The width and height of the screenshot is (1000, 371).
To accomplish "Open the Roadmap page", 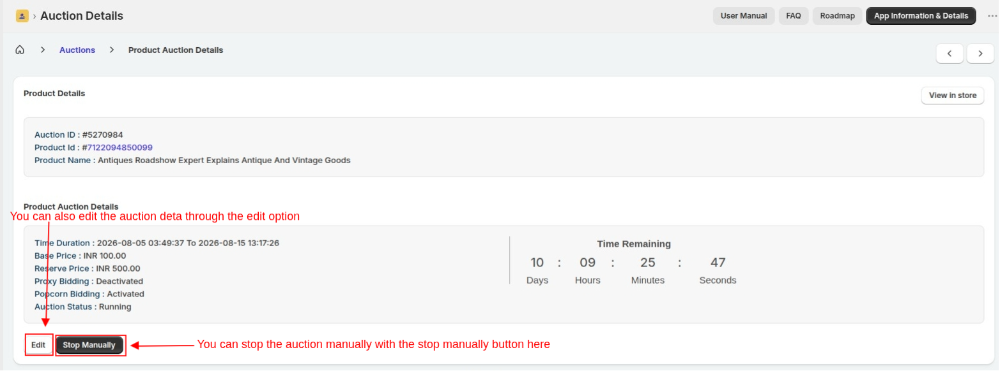I will click(837, 16).
